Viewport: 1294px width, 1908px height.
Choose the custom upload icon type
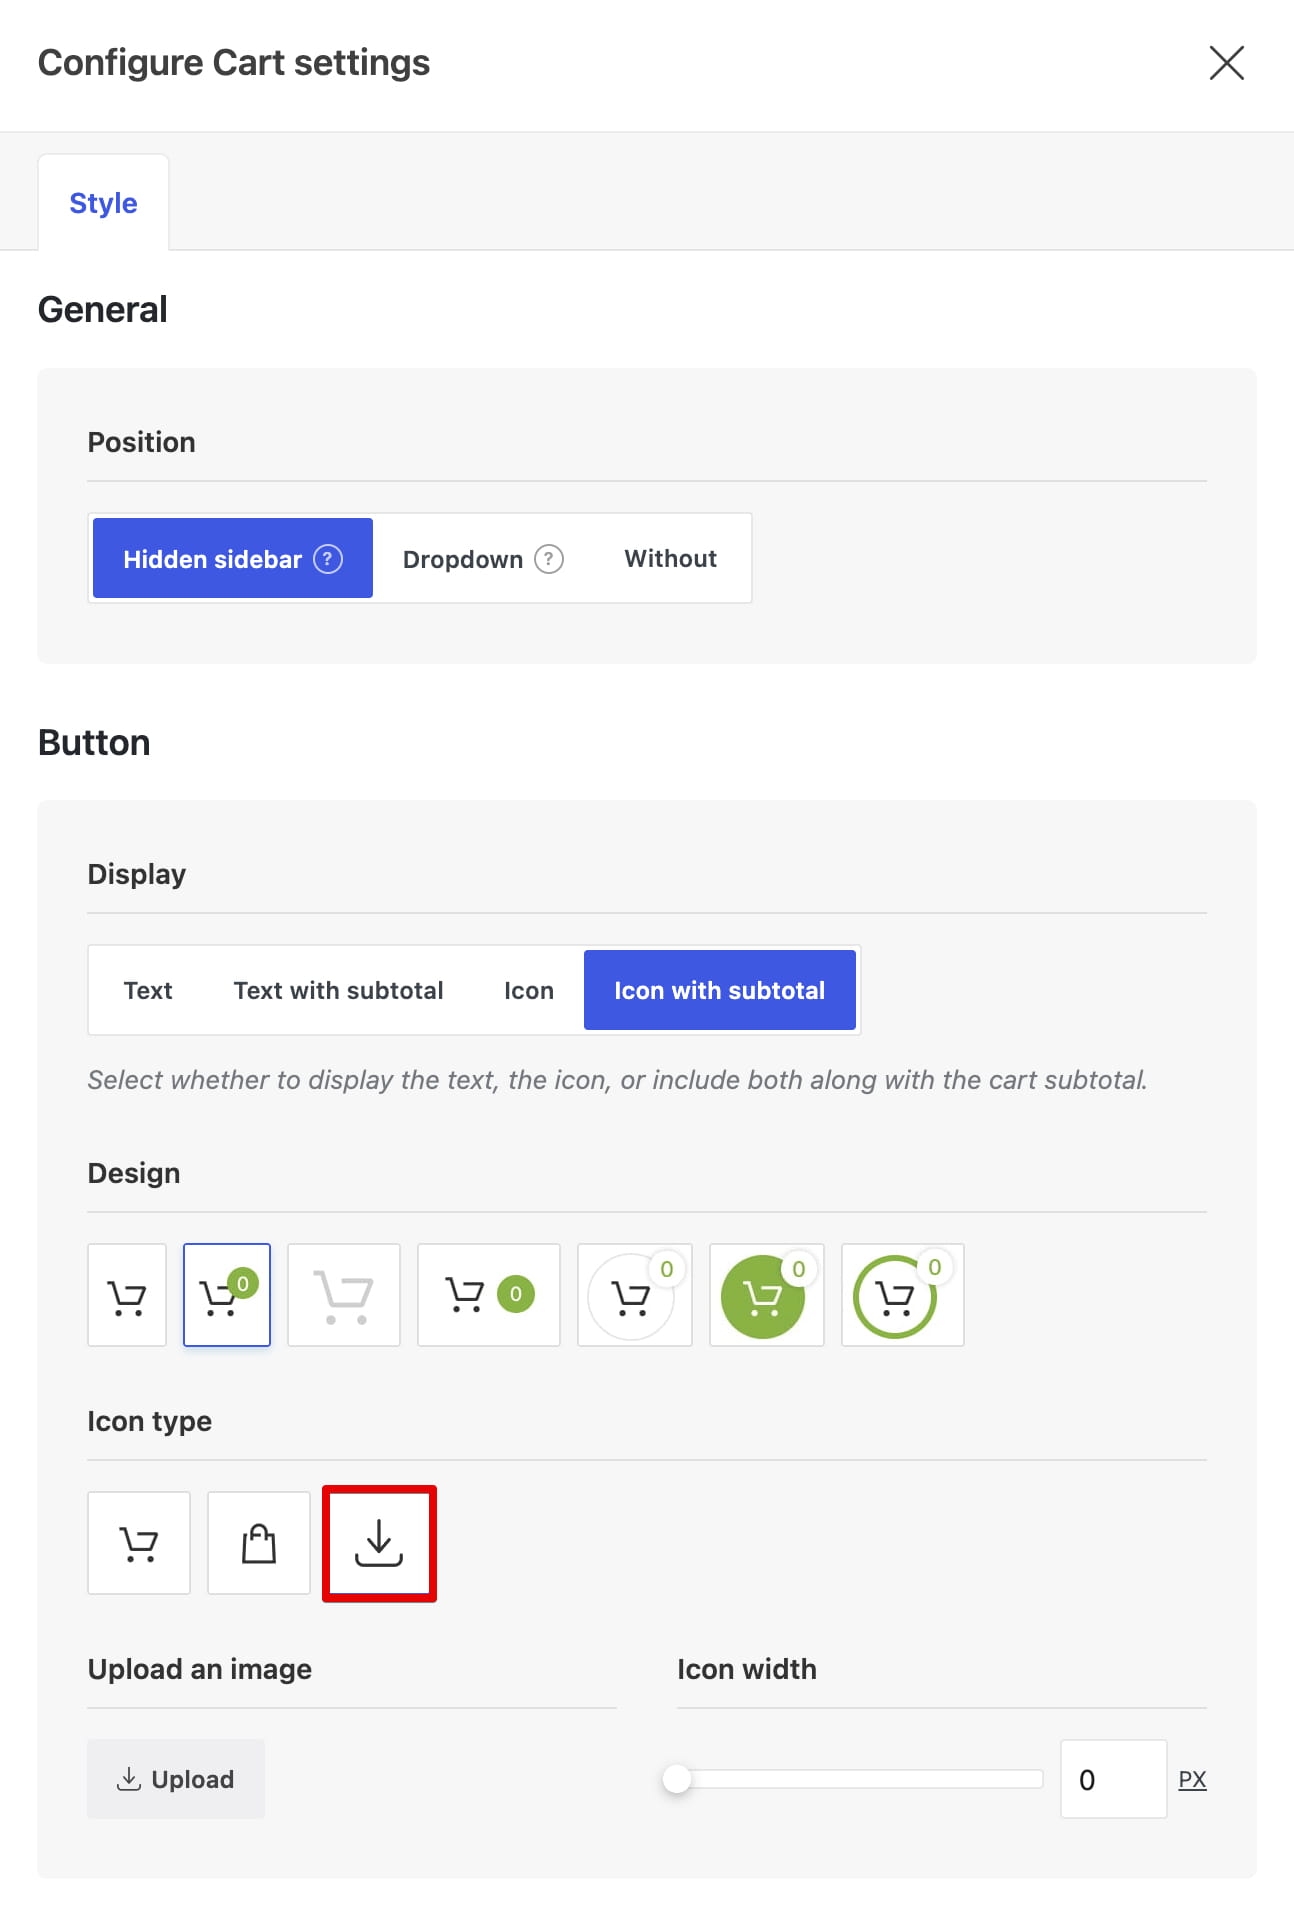pos(379,1543)
